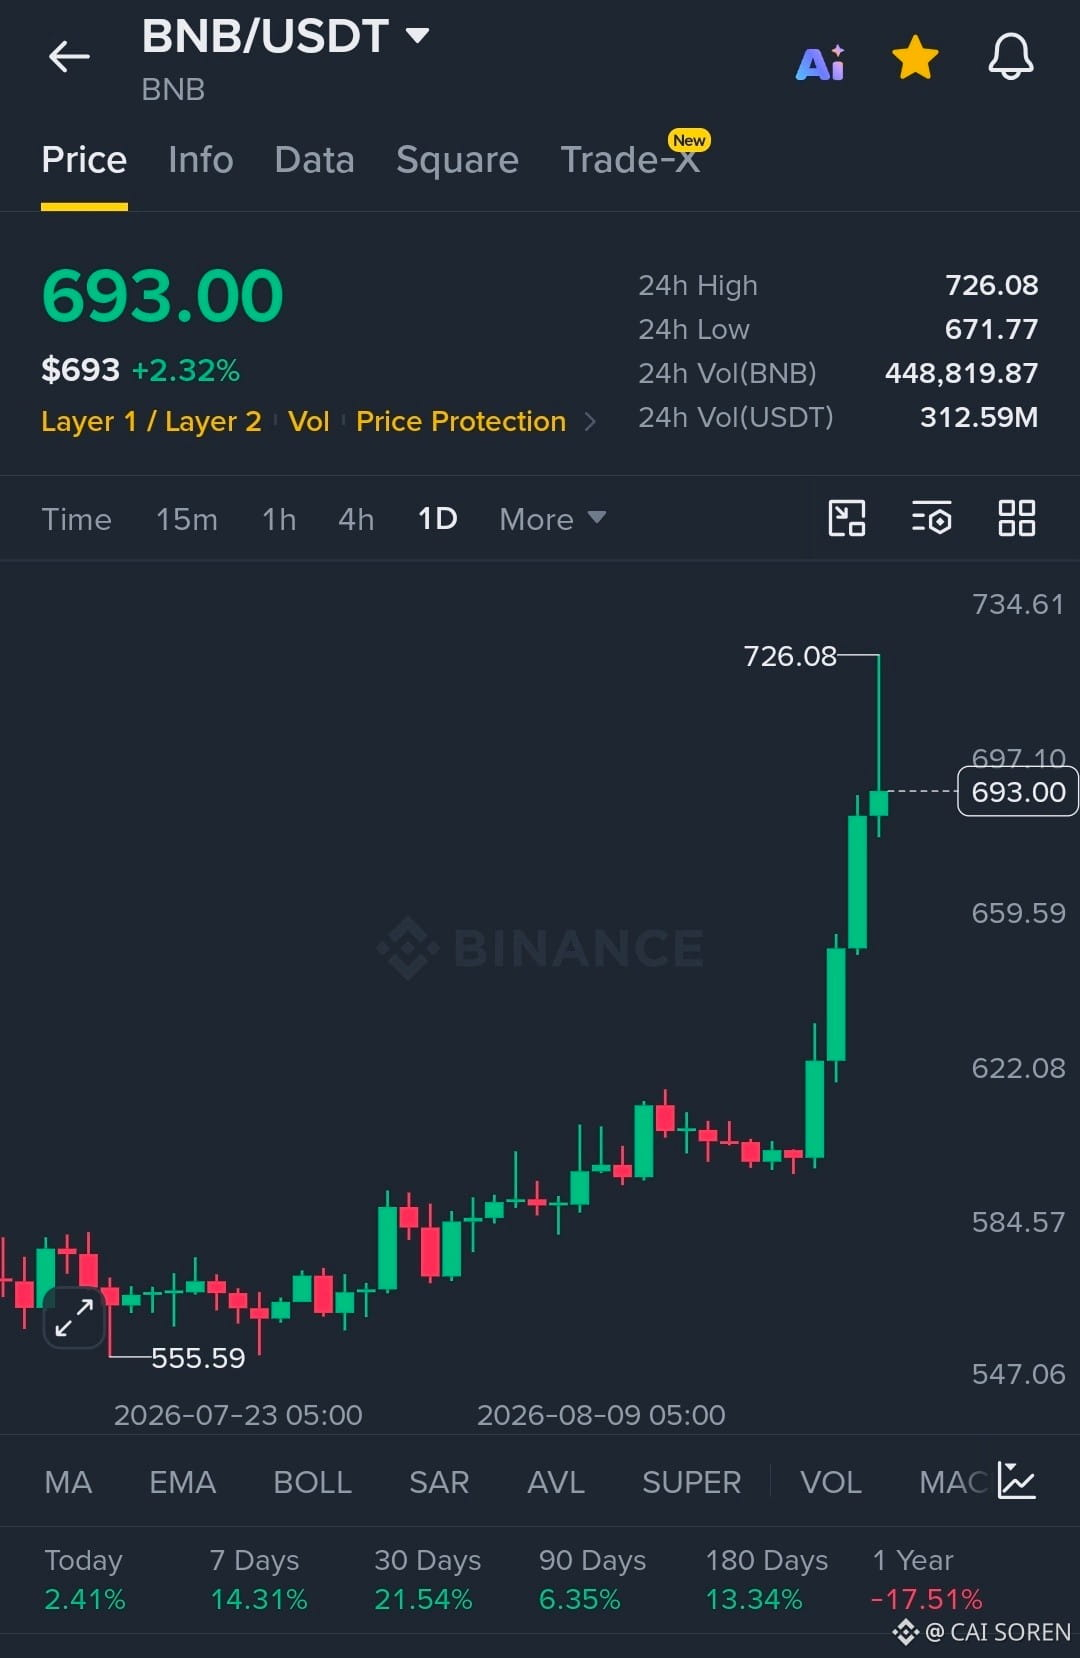Select the 15m chart interval

(x=186, y=519)
